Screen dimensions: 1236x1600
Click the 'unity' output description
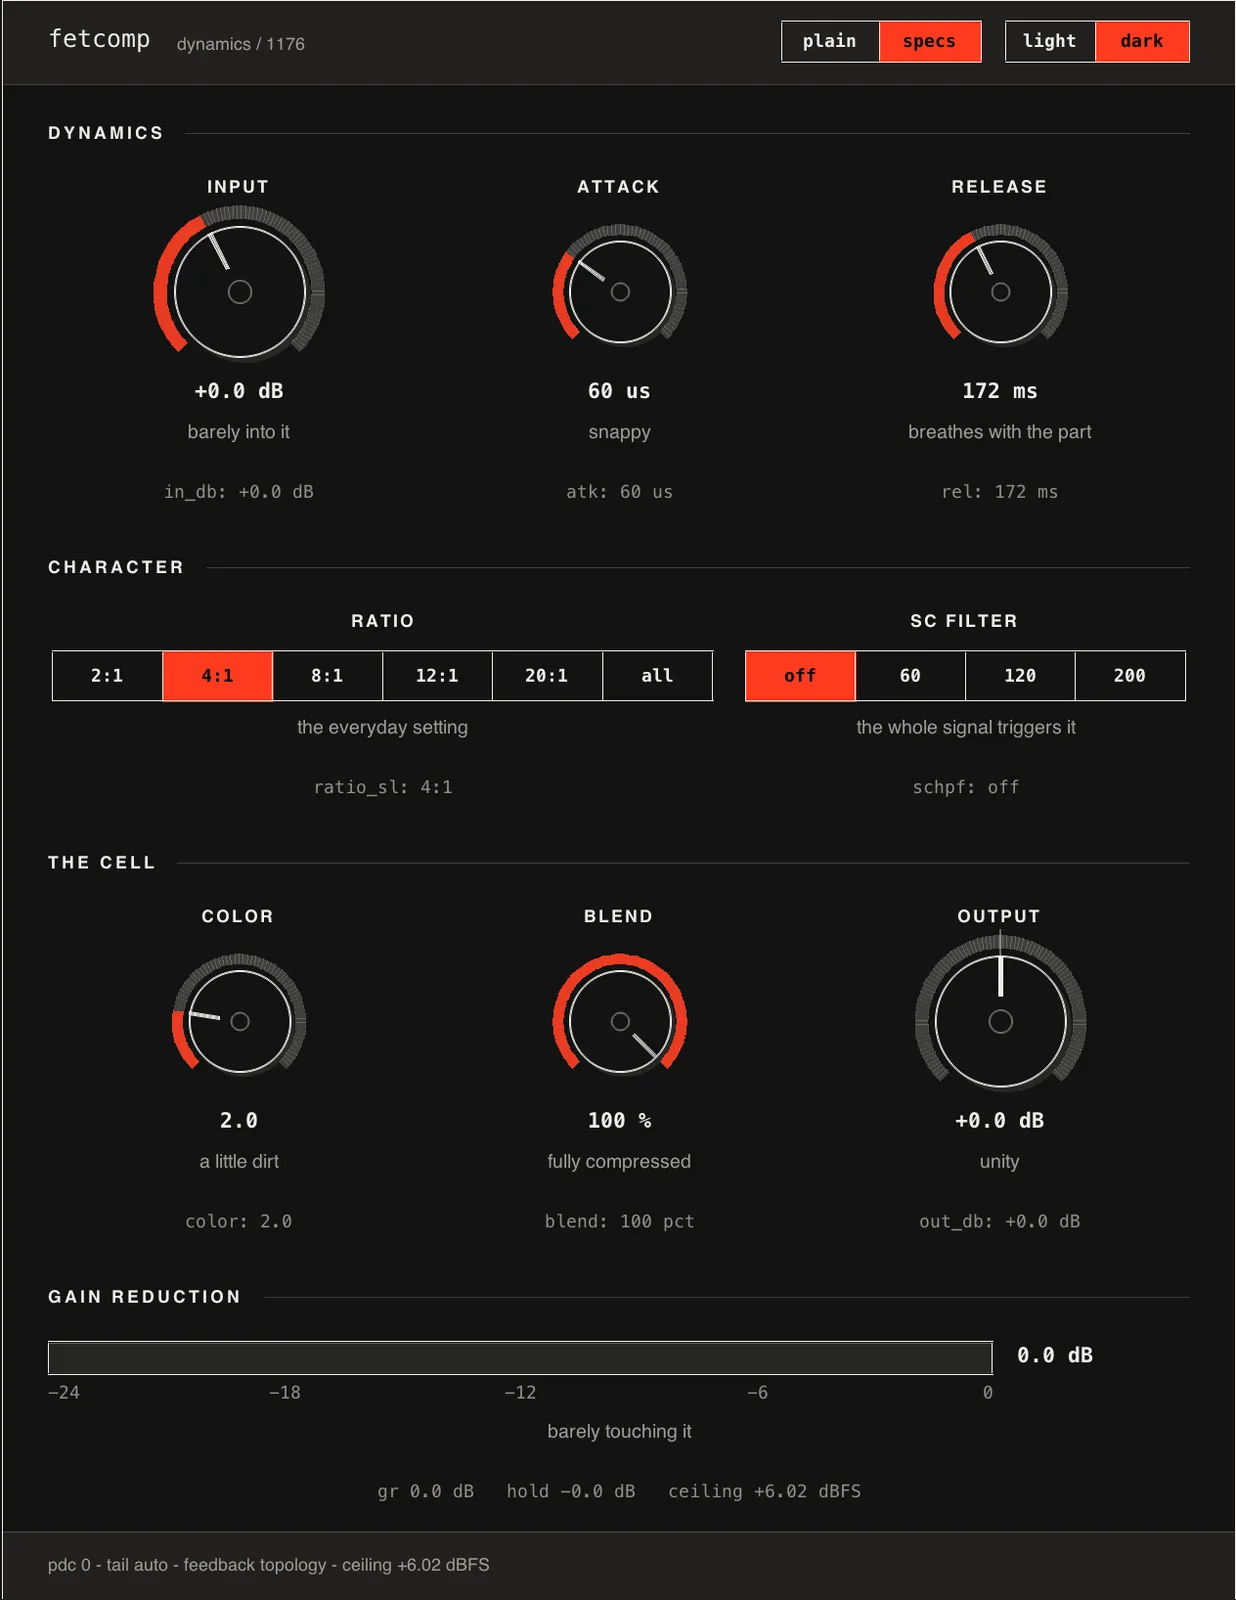pos(1000,1161)
